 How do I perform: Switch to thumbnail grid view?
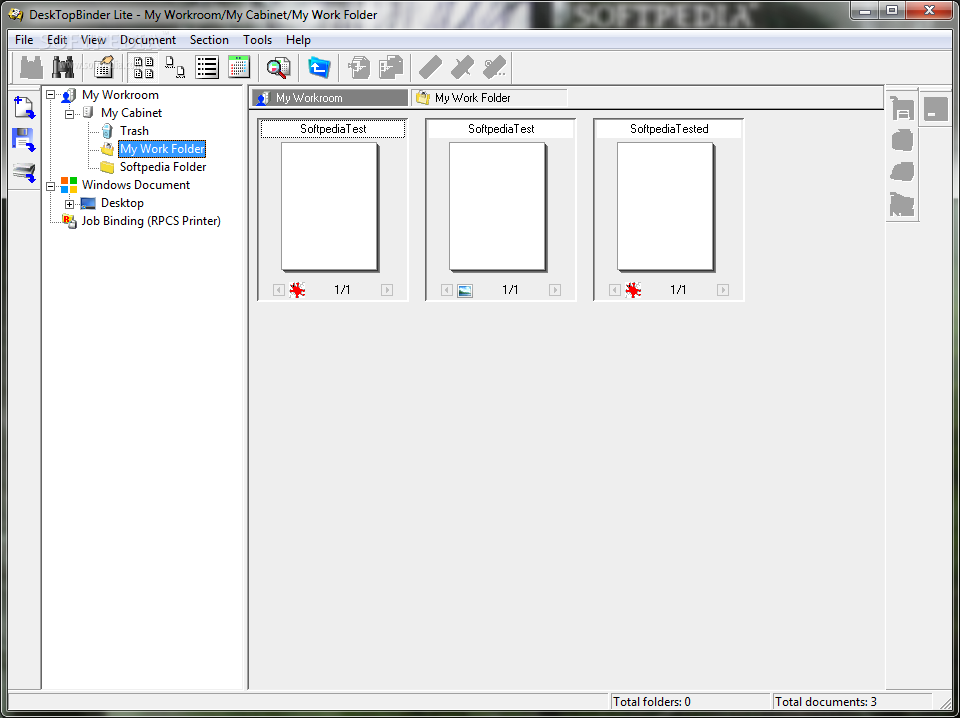143,67
